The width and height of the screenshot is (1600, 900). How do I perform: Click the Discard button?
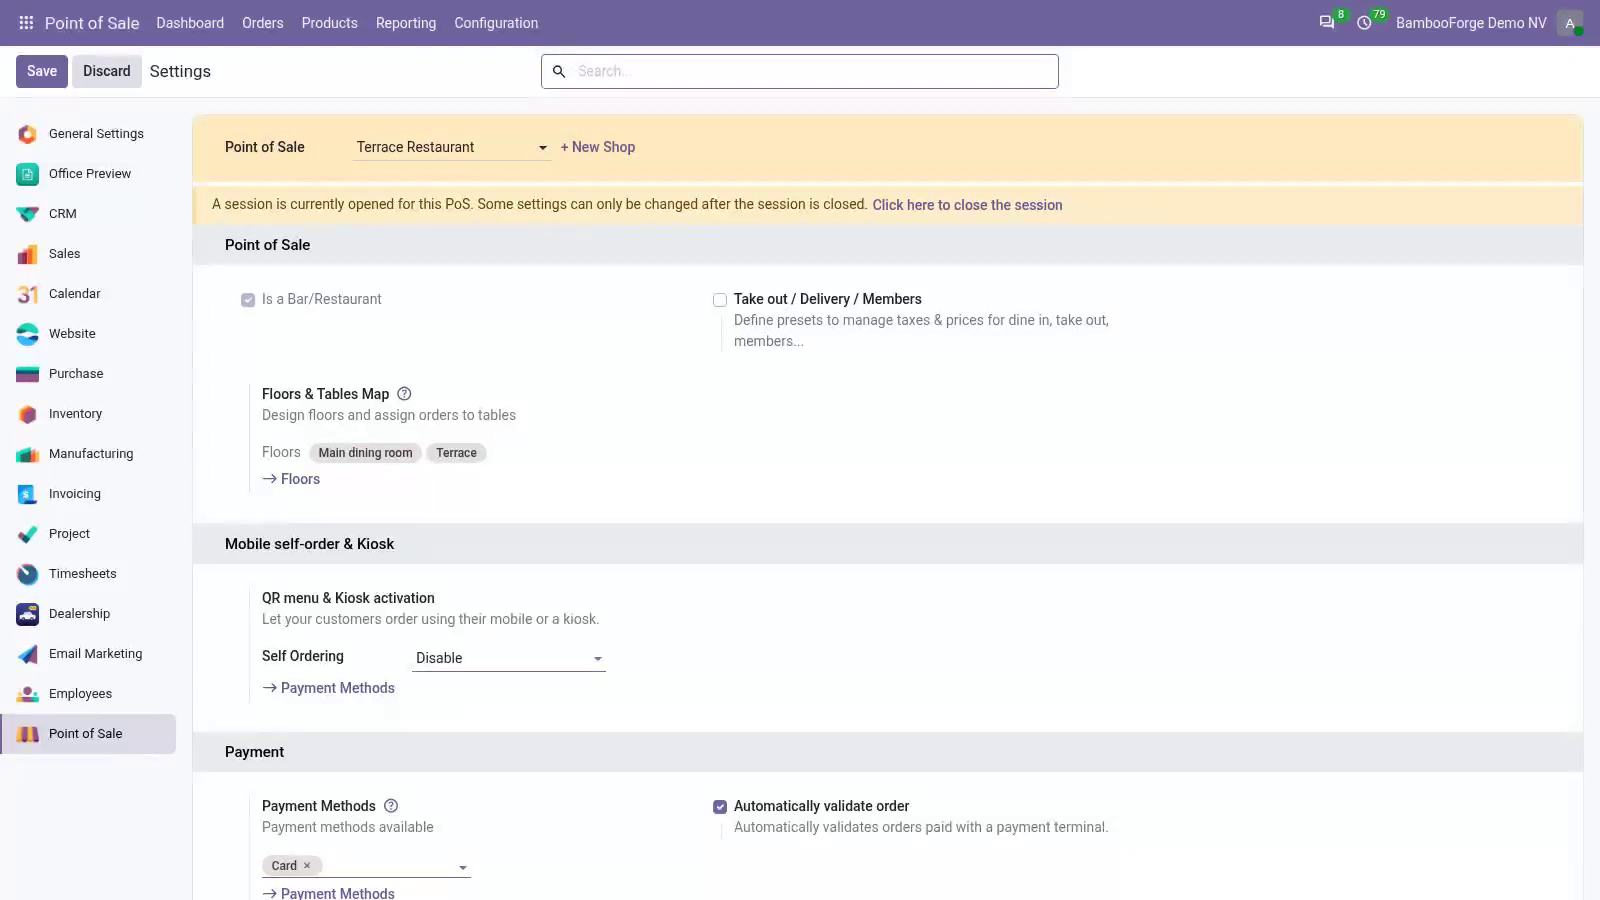point(107,71)
